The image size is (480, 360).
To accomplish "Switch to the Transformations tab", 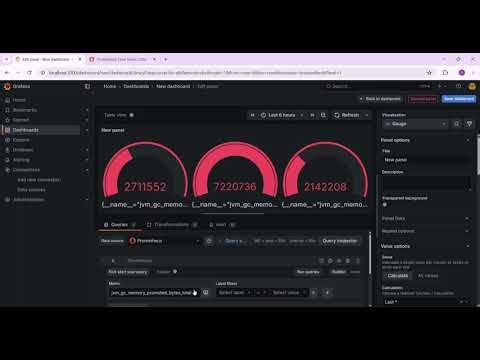I will tap(172, 225).
